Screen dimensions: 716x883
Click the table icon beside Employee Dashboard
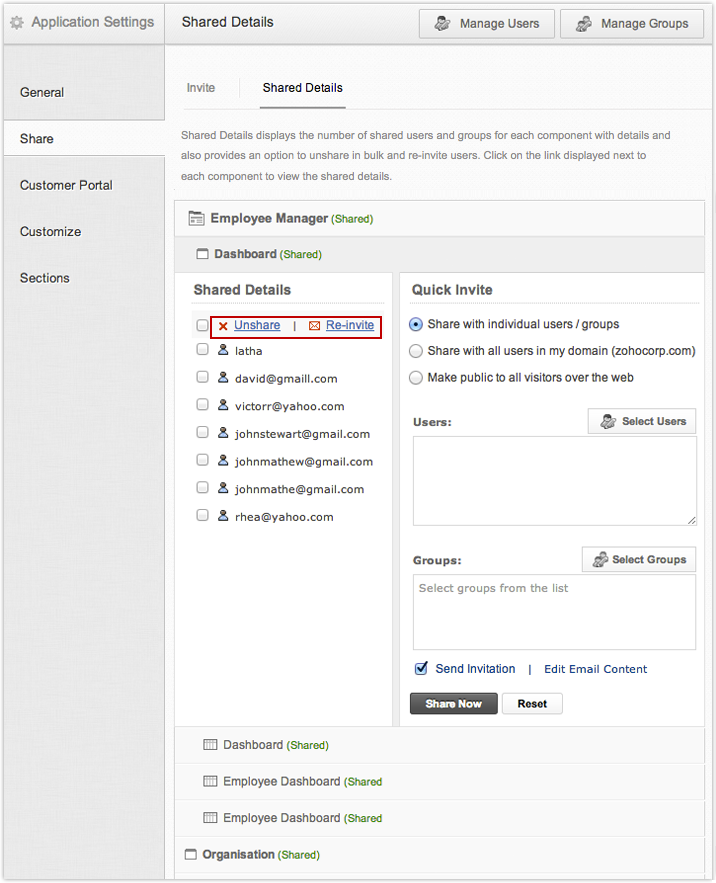[x=210, y=781]
